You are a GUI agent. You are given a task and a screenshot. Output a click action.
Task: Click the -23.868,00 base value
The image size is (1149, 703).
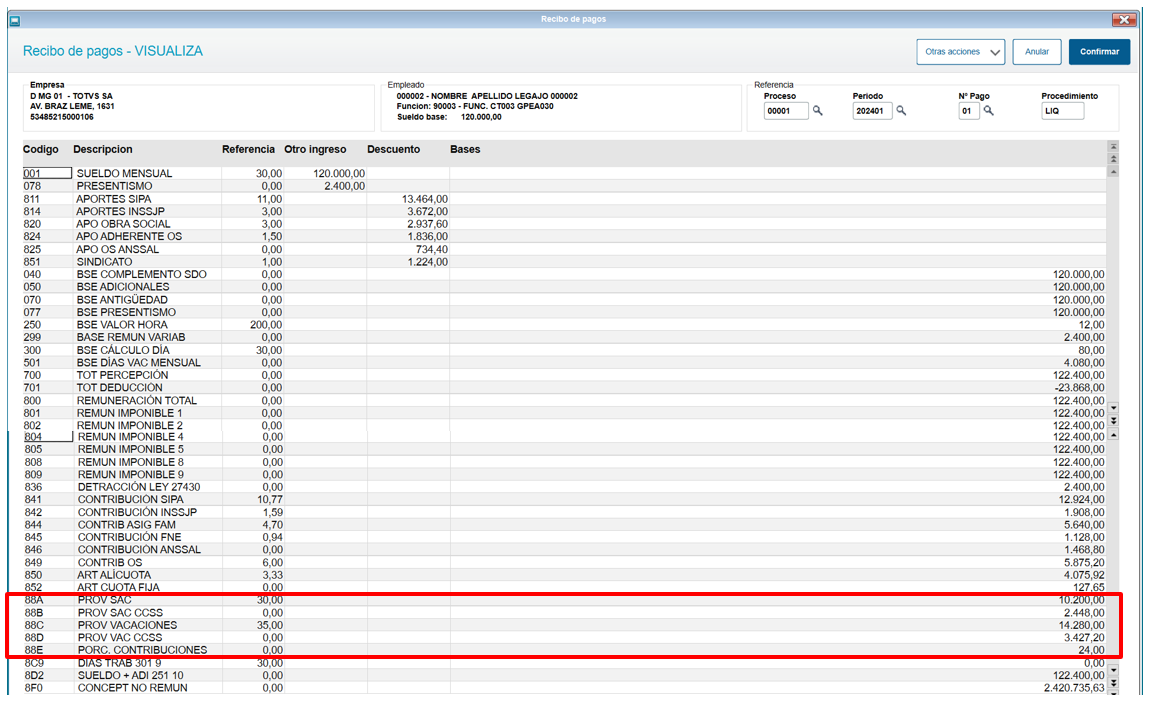[1079, 388]
